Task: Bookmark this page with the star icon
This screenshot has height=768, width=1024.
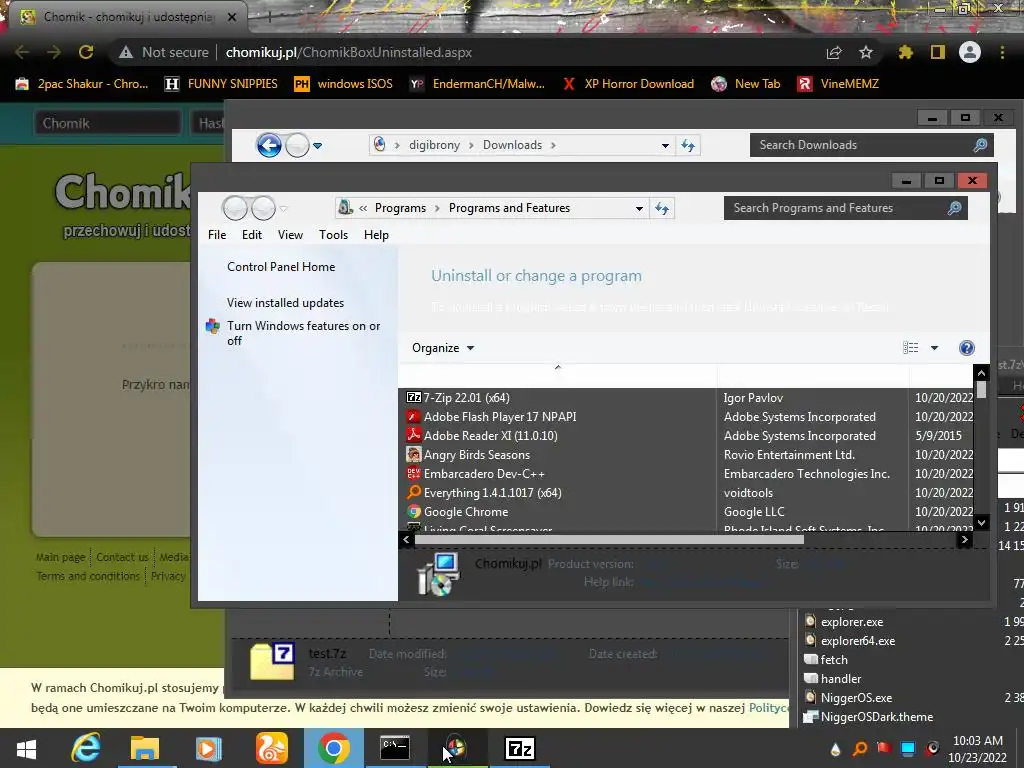Action: click(x=866, y=52)
